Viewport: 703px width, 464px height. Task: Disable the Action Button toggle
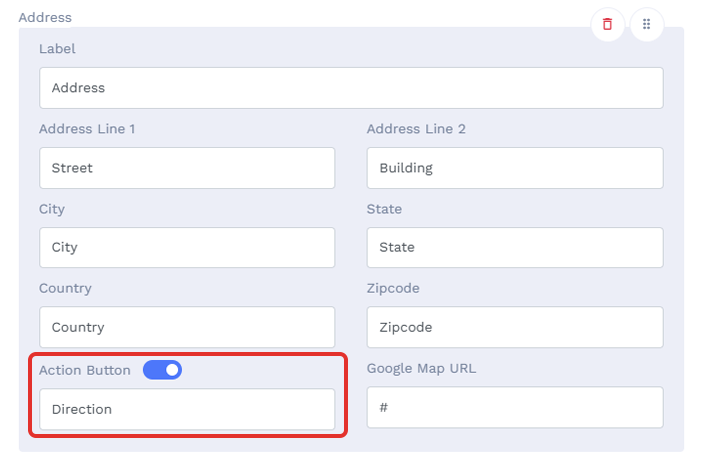click(162, 370)
